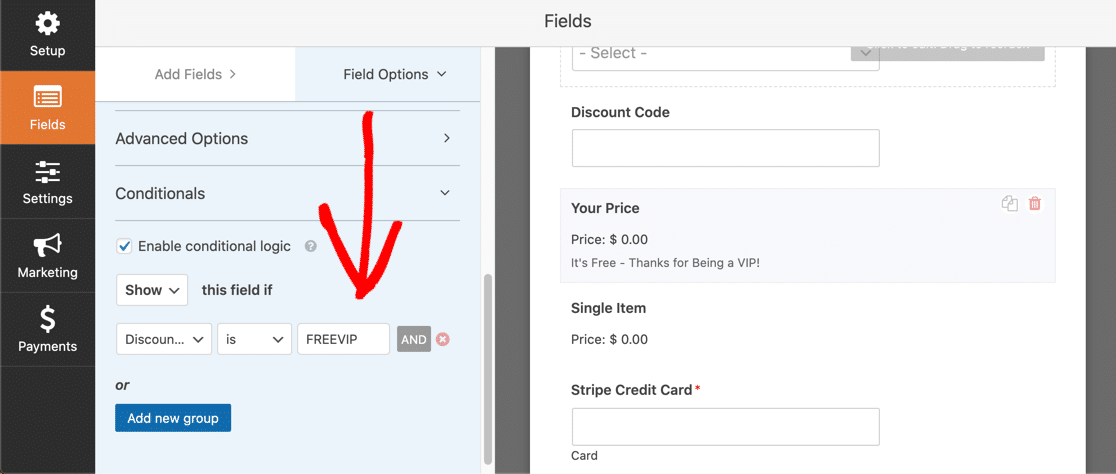Screen dimensions: 1116x474
Task: Open the 'is' operator dropdown
Action: tap(255, 339)
